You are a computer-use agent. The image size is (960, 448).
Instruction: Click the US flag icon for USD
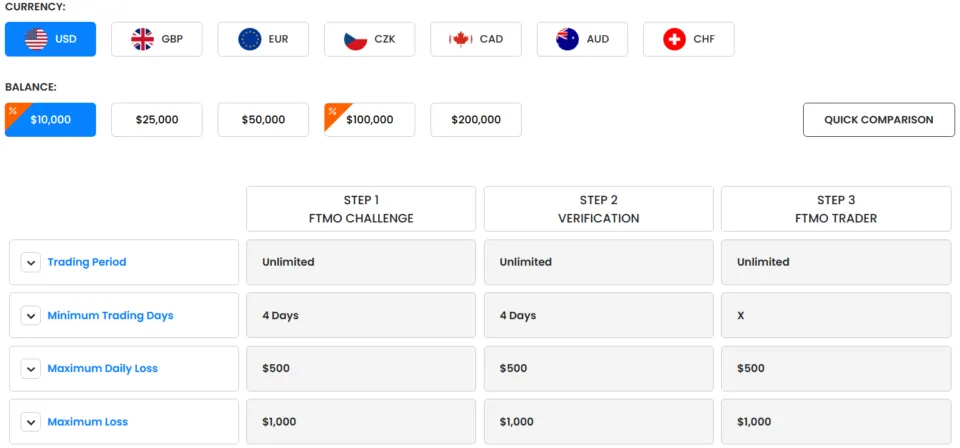point(36,40)
